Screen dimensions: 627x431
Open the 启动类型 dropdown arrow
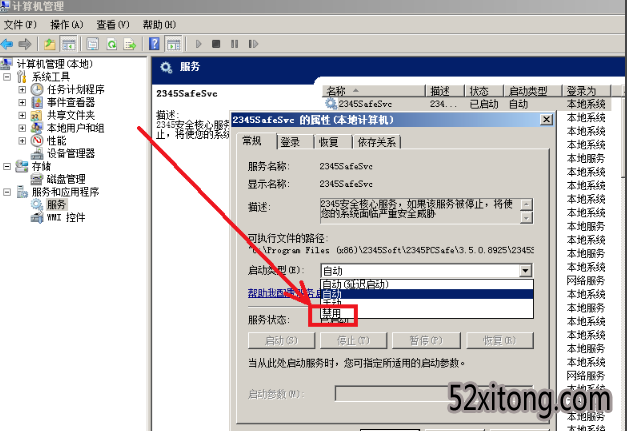[526, 271]
